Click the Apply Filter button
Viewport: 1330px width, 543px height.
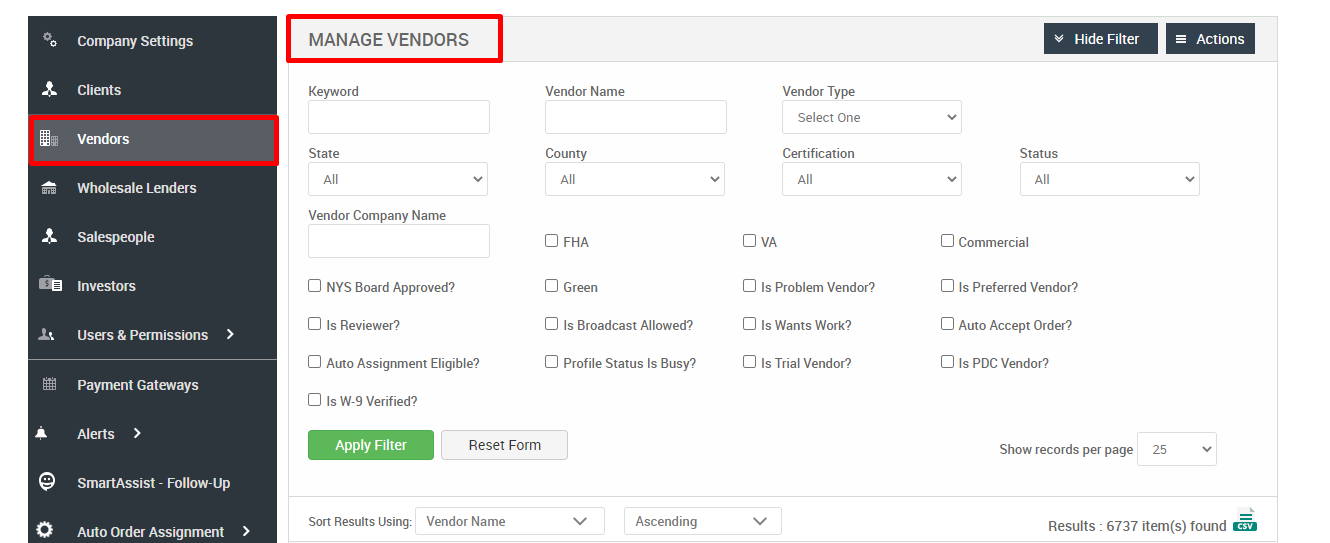[371, 445]
